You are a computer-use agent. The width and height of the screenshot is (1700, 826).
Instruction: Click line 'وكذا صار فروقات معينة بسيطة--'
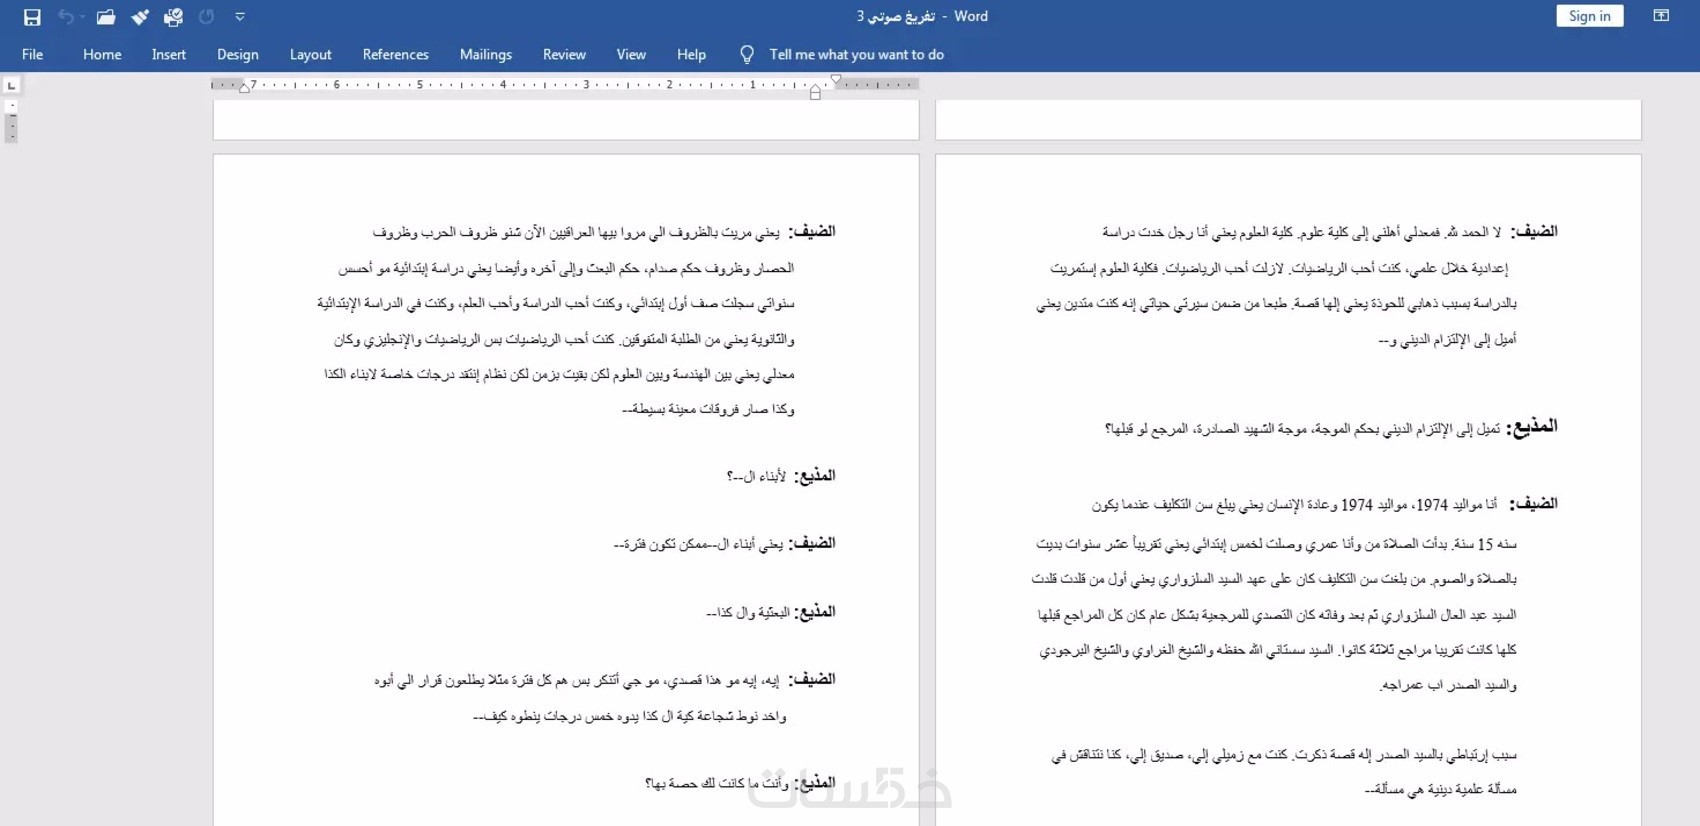click(708, 409)
